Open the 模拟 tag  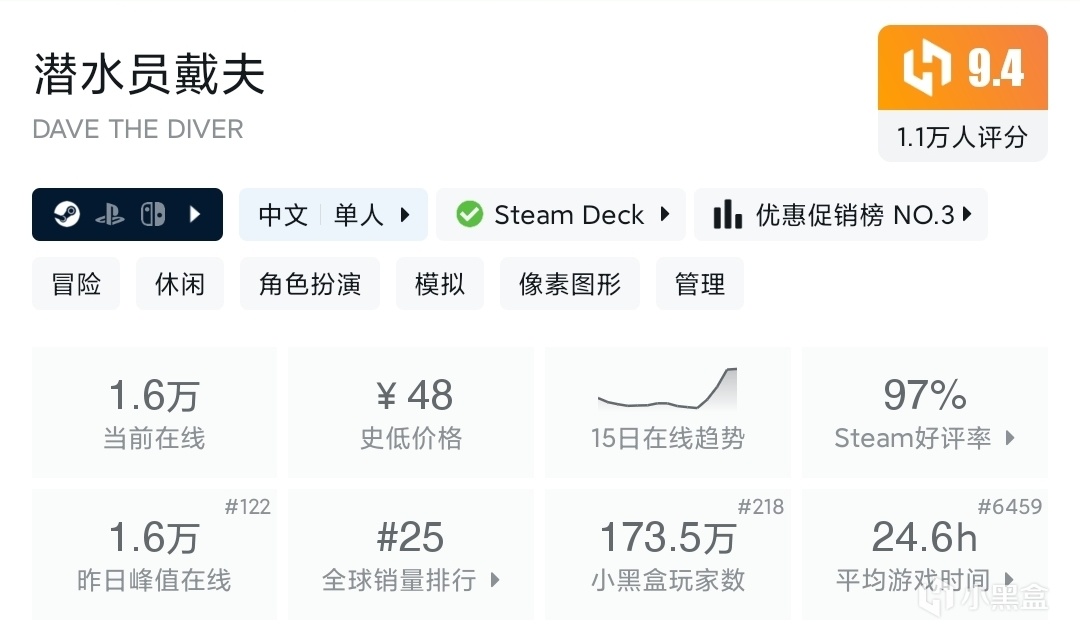[440, 284]
